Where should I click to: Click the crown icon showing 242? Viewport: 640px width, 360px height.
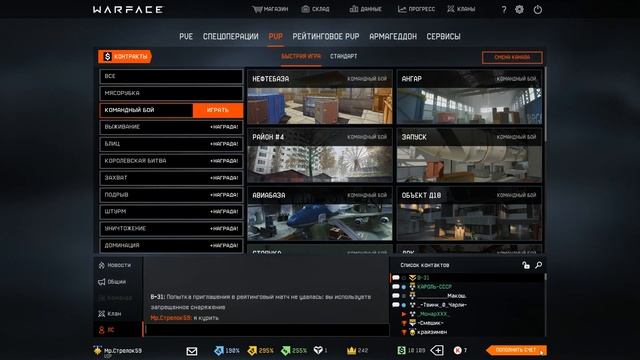coord(351,350)
